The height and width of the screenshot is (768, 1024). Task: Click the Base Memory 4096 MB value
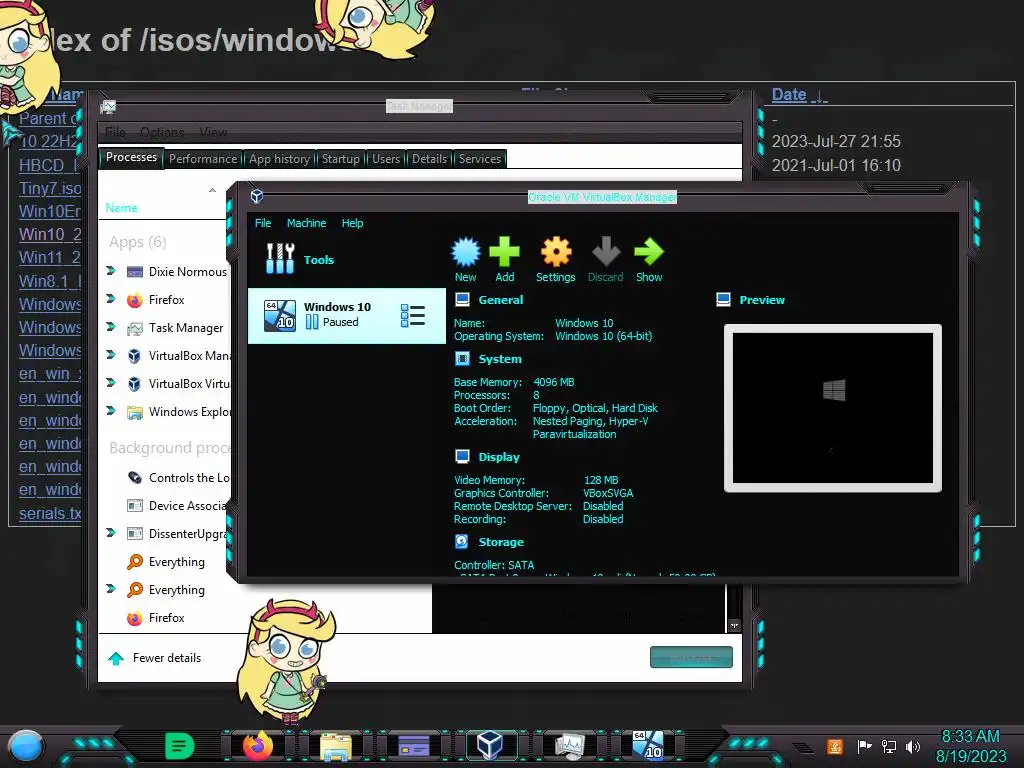pyautogui.click(x=554, y=382)
